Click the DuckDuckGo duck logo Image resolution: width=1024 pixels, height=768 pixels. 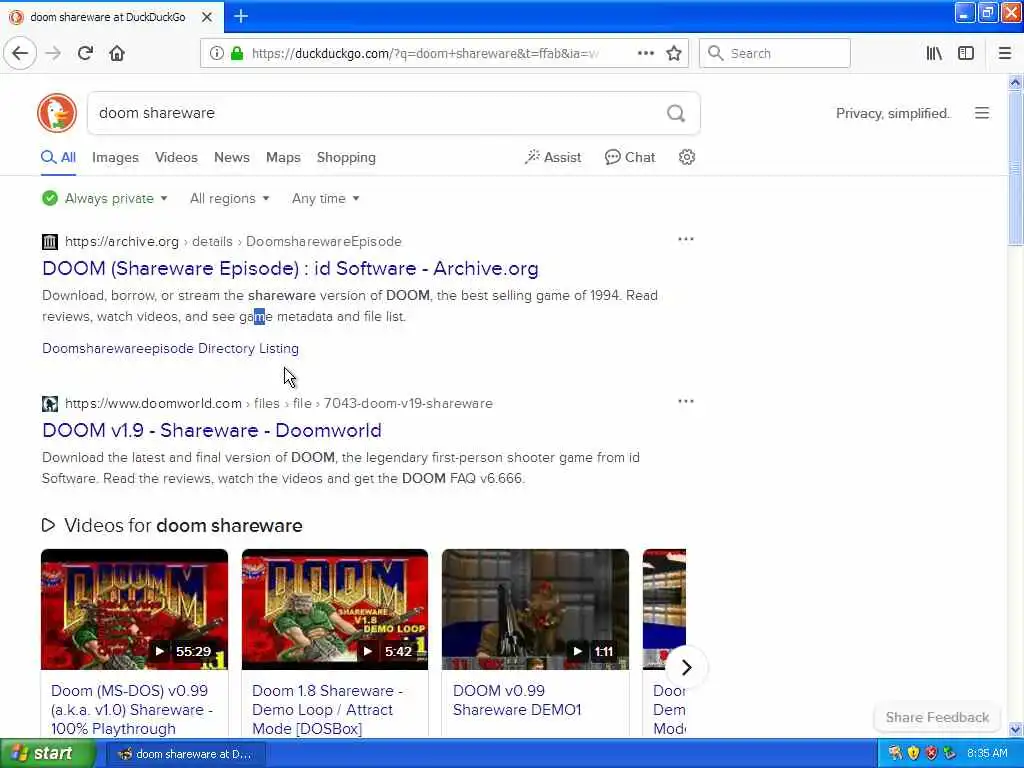click(x=57, y=113)
